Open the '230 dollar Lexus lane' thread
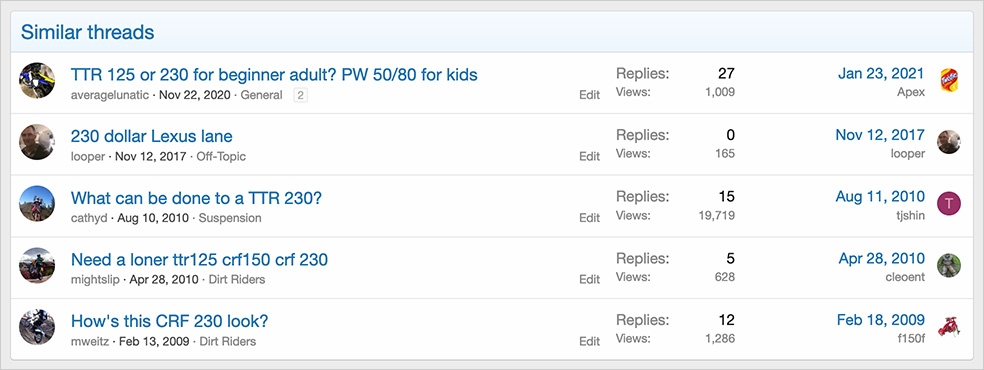This screenshot has height=370, width=984. click(152, 136)
